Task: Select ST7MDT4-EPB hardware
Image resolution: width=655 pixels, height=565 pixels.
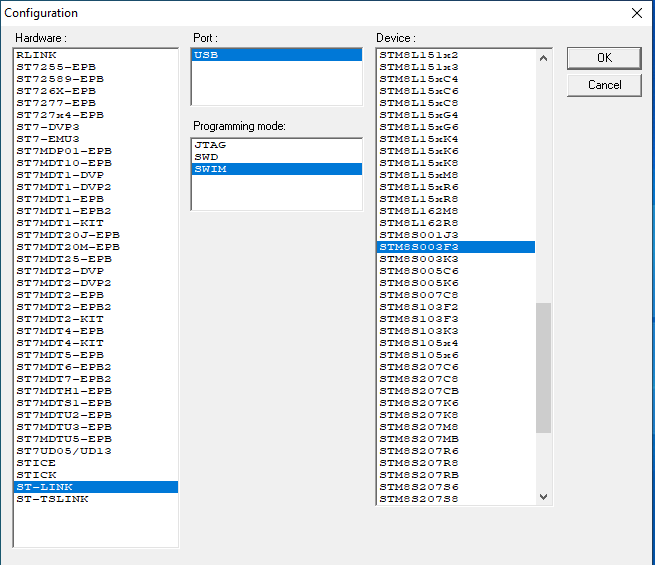Action: [96, 331]
